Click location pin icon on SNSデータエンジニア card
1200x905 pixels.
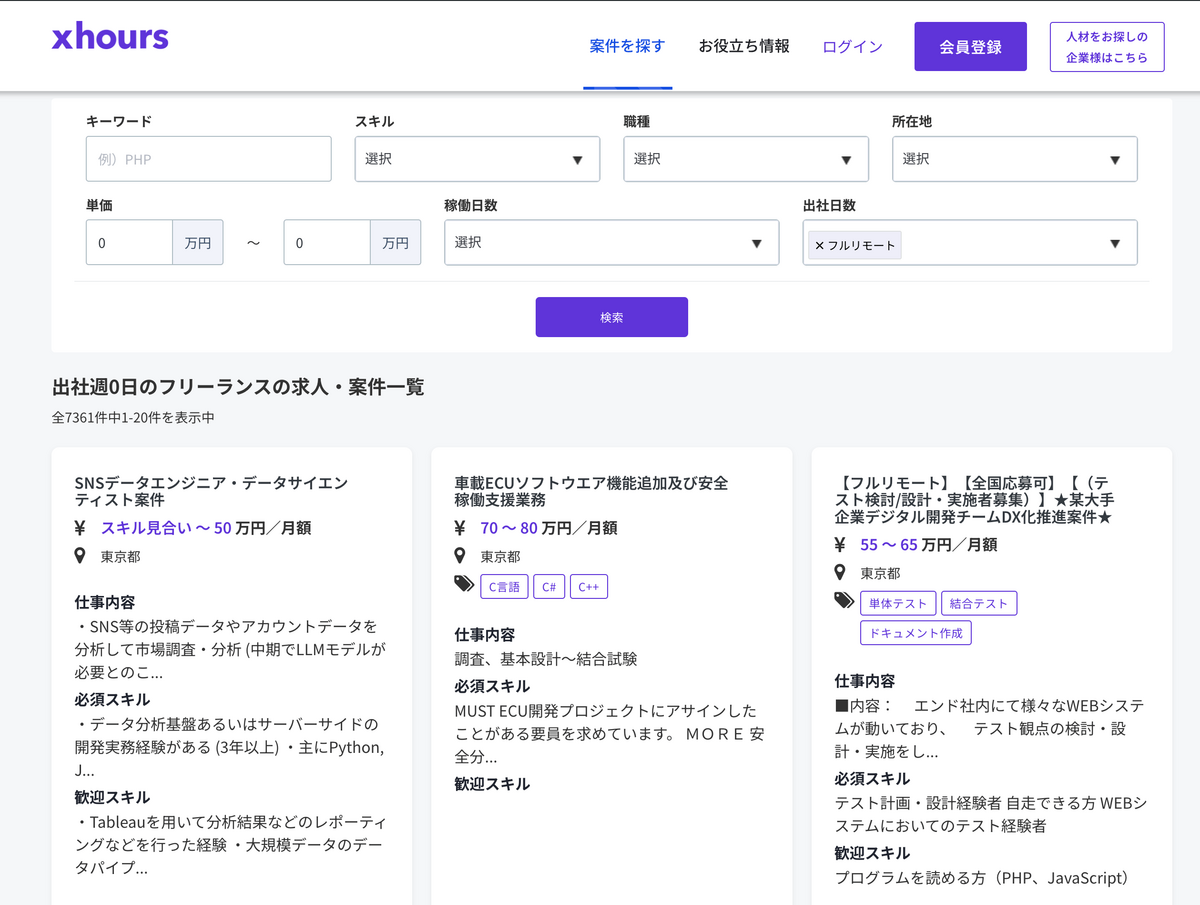pos(80,556)
